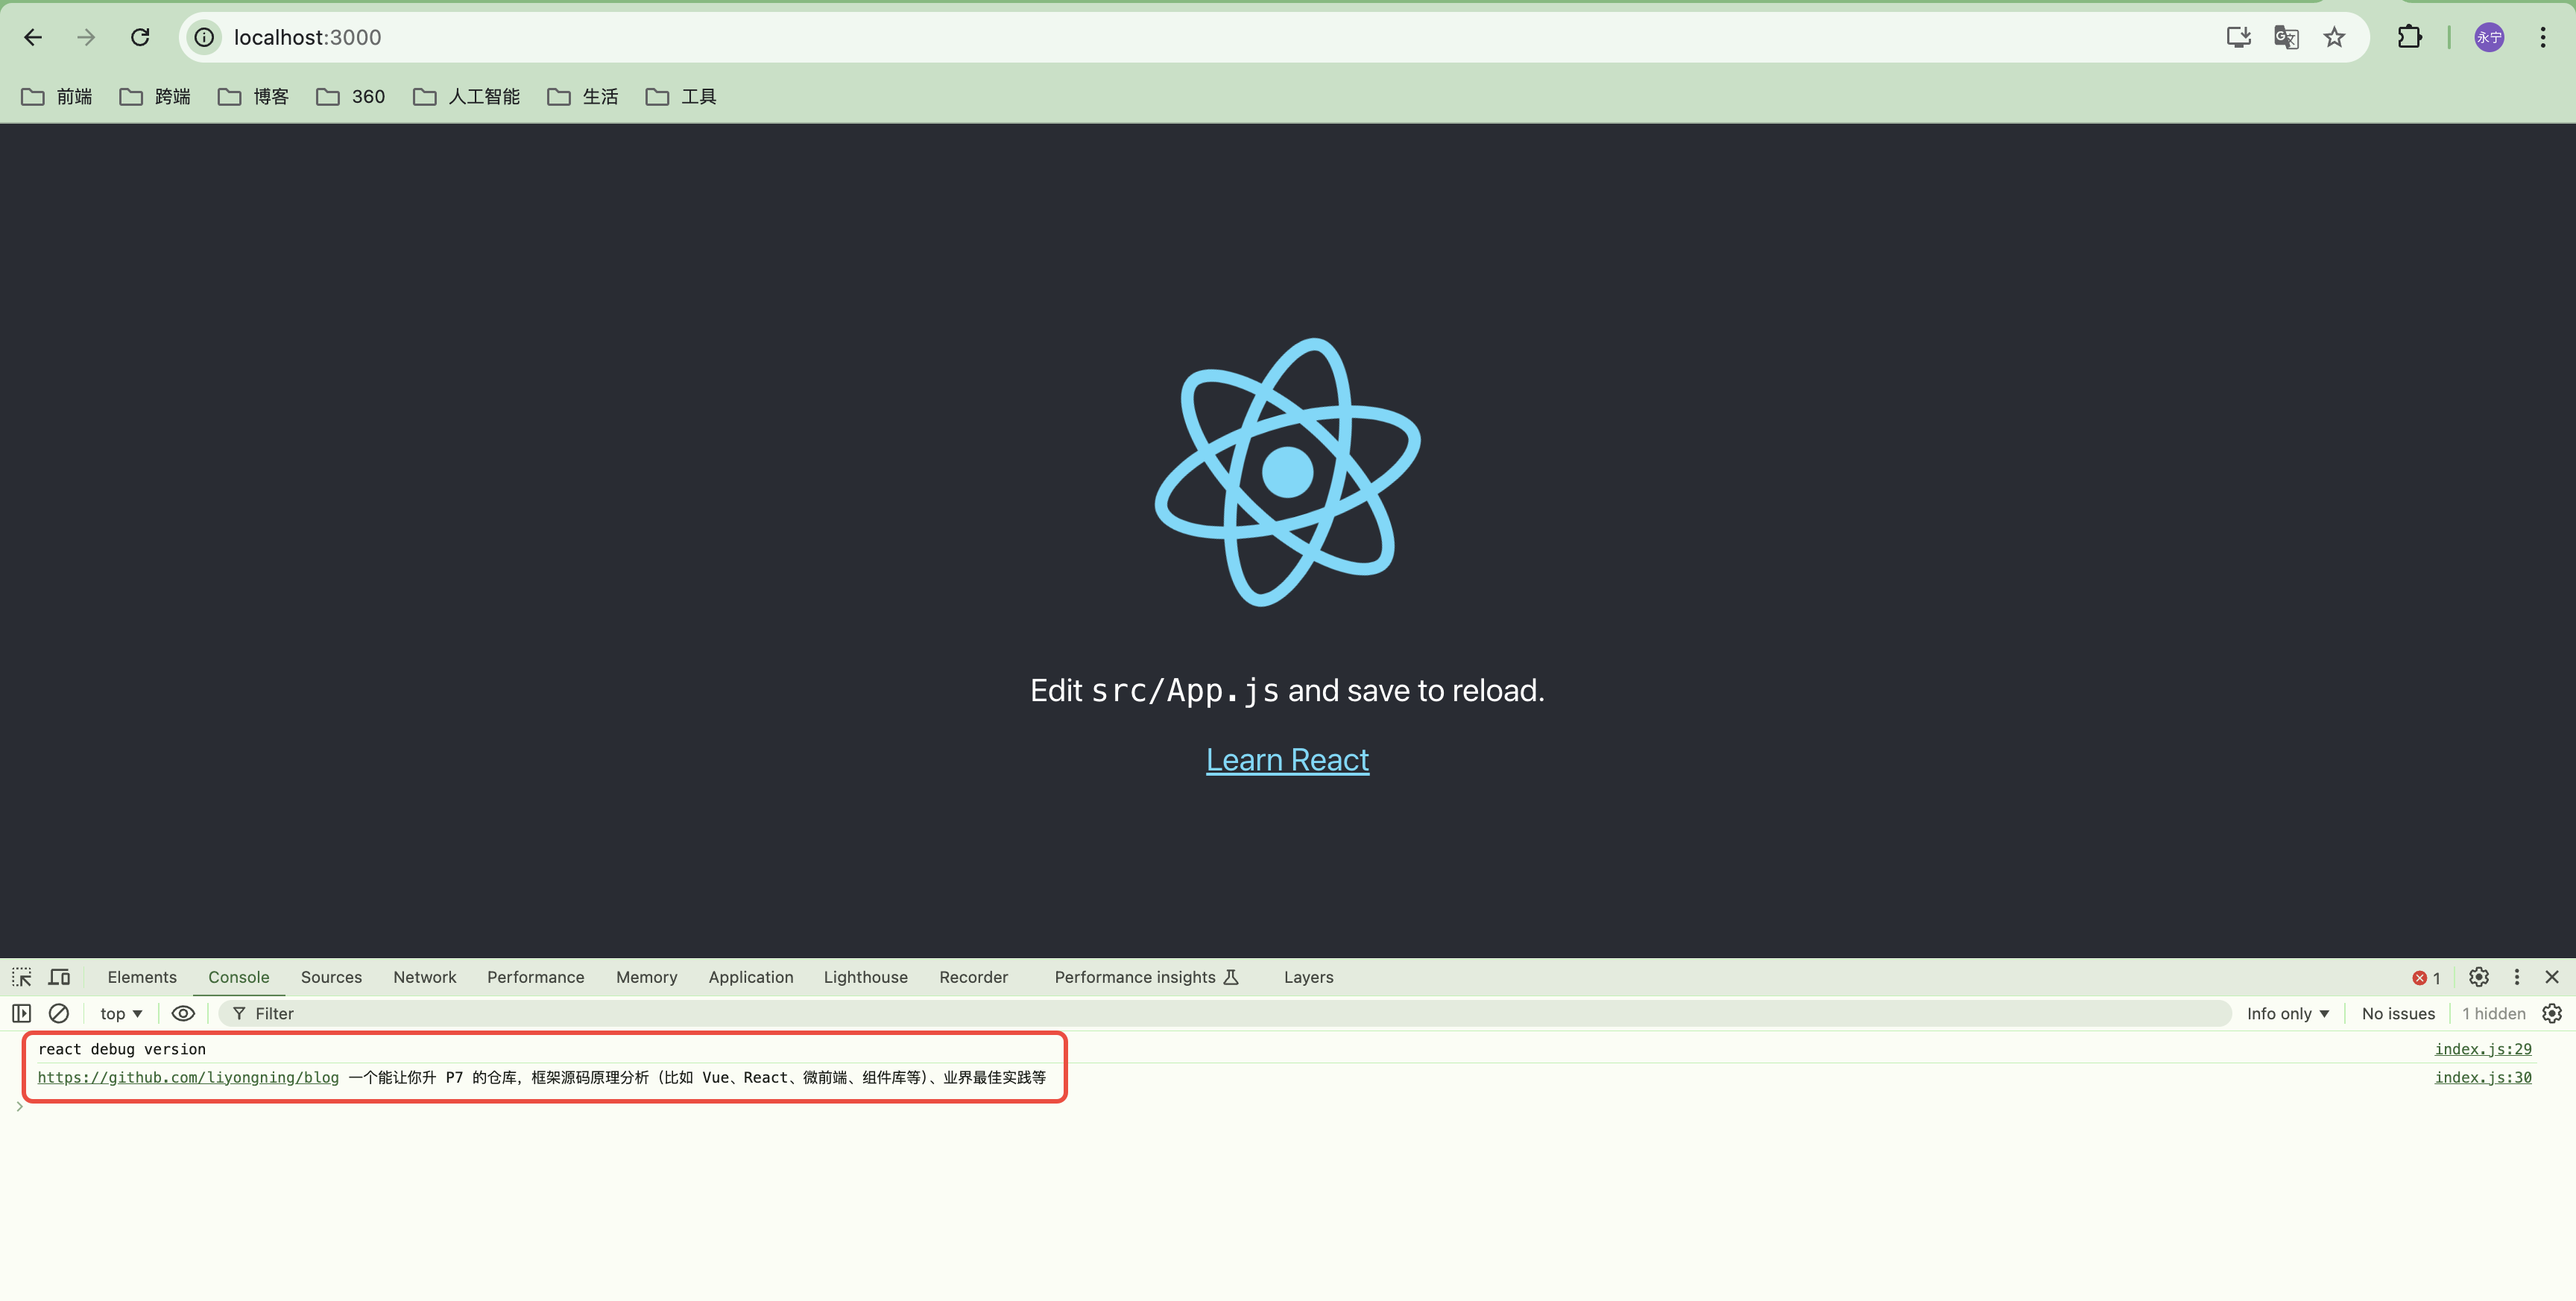
Task: Switch to the Network tab
Action: (424, 977)
